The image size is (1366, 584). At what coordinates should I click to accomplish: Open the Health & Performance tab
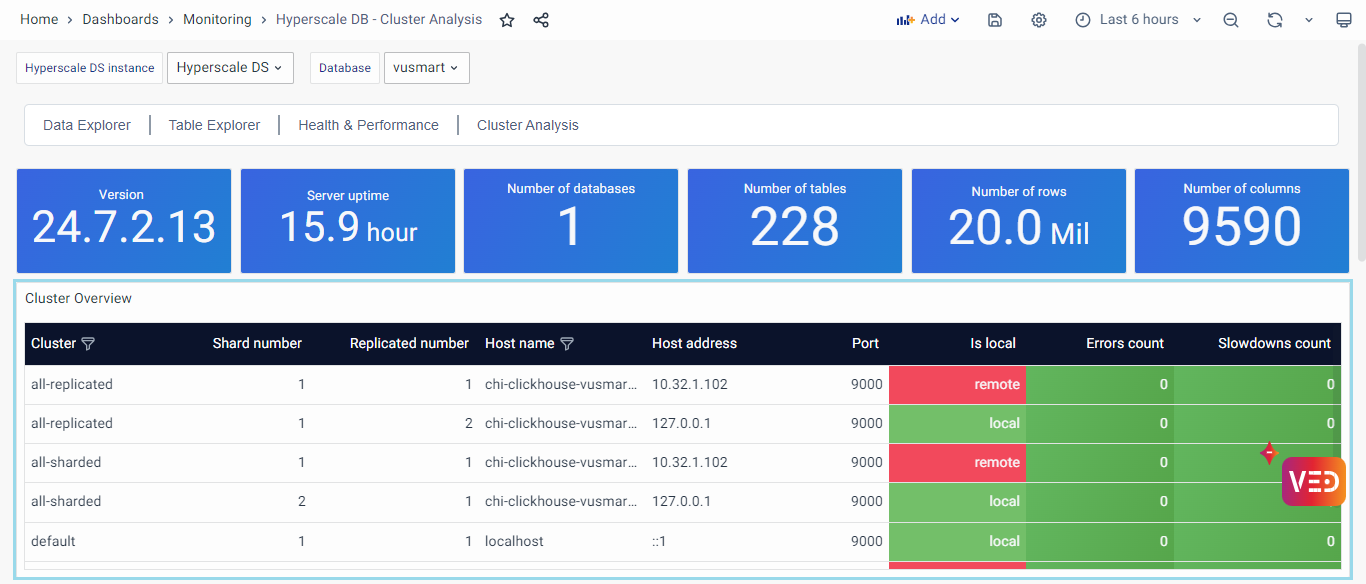(368, 125)
